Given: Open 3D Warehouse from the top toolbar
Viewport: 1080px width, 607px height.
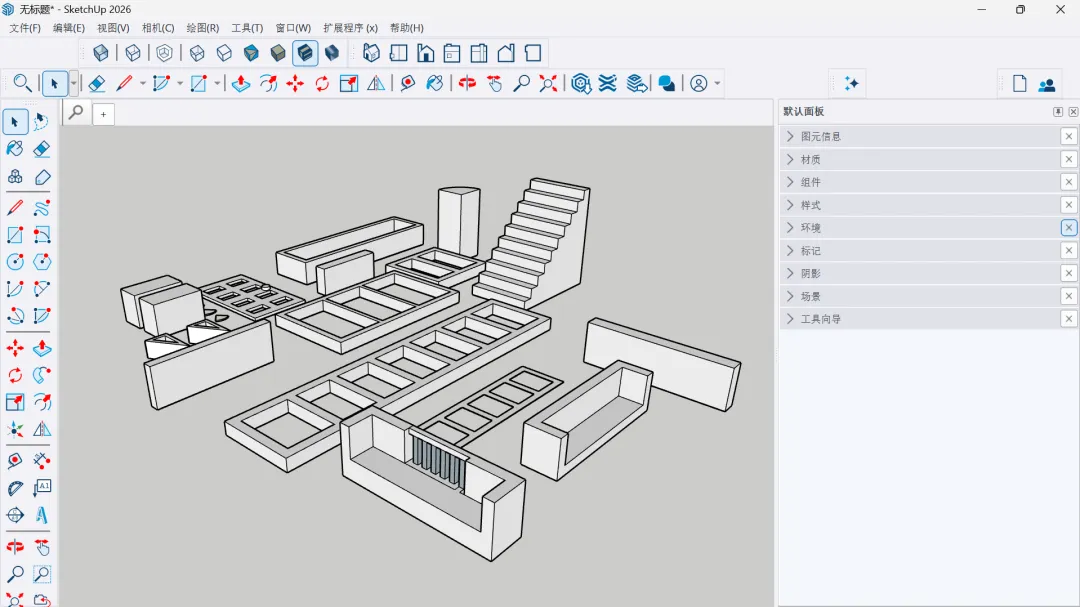Looking at the screenshot, I should [581, 83].
